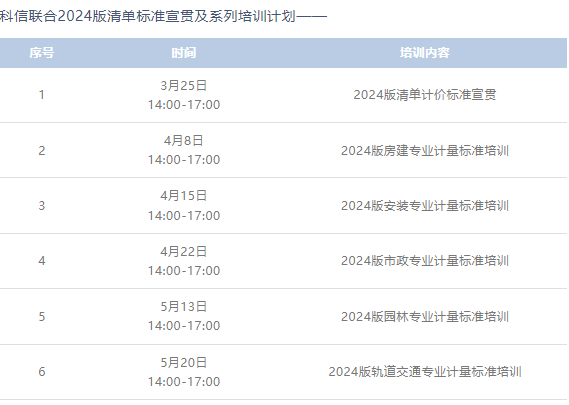
Task: Select row number 1 cell
Action: pyautogui.click(x=42, y=95)
